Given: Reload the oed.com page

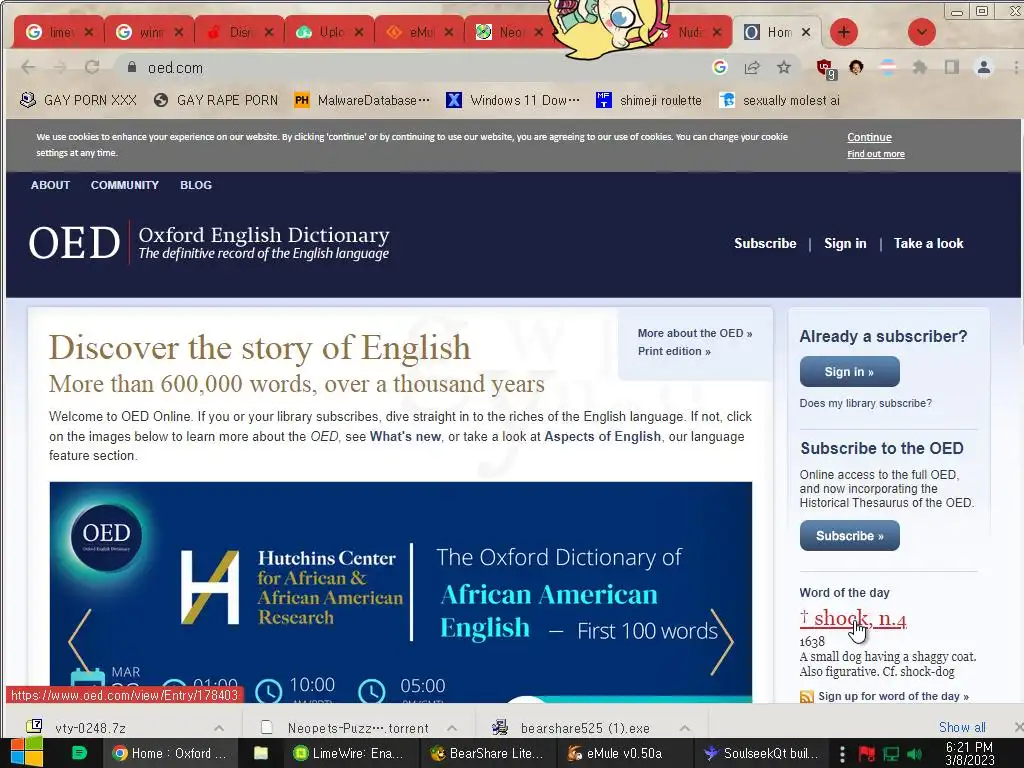Looking at the screenshot, I should pos(92,67).
